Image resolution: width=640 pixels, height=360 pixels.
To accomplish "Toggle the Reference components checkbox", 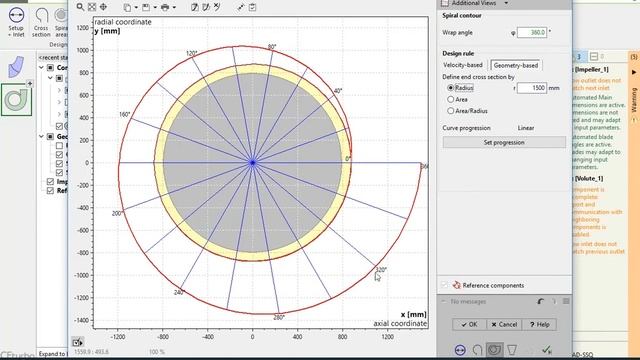I will (444, 285).
